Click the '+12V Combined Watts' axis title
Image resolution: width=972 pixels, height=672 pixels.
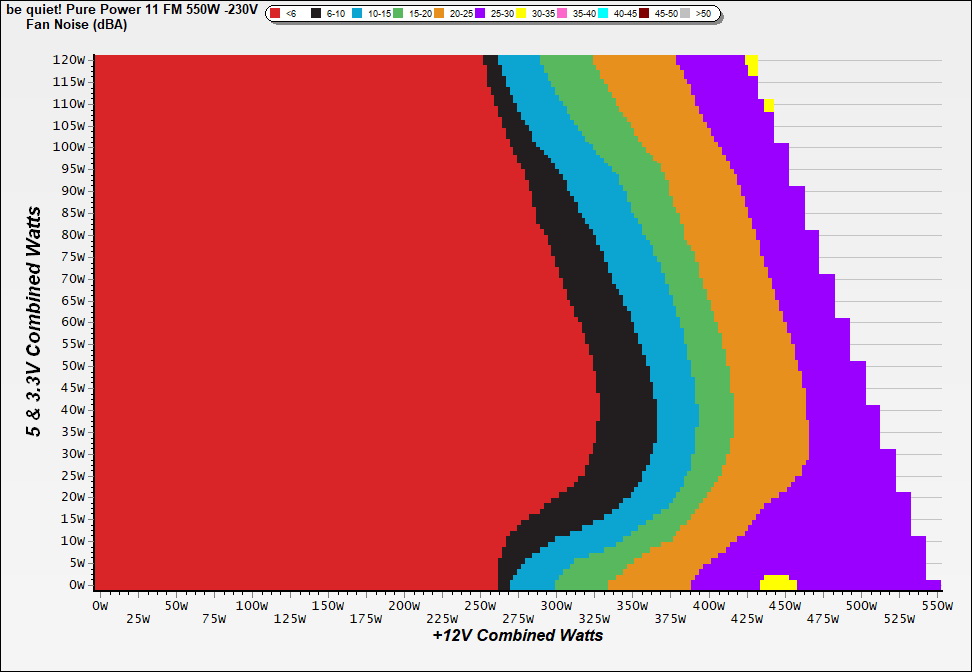pos(517,635)
